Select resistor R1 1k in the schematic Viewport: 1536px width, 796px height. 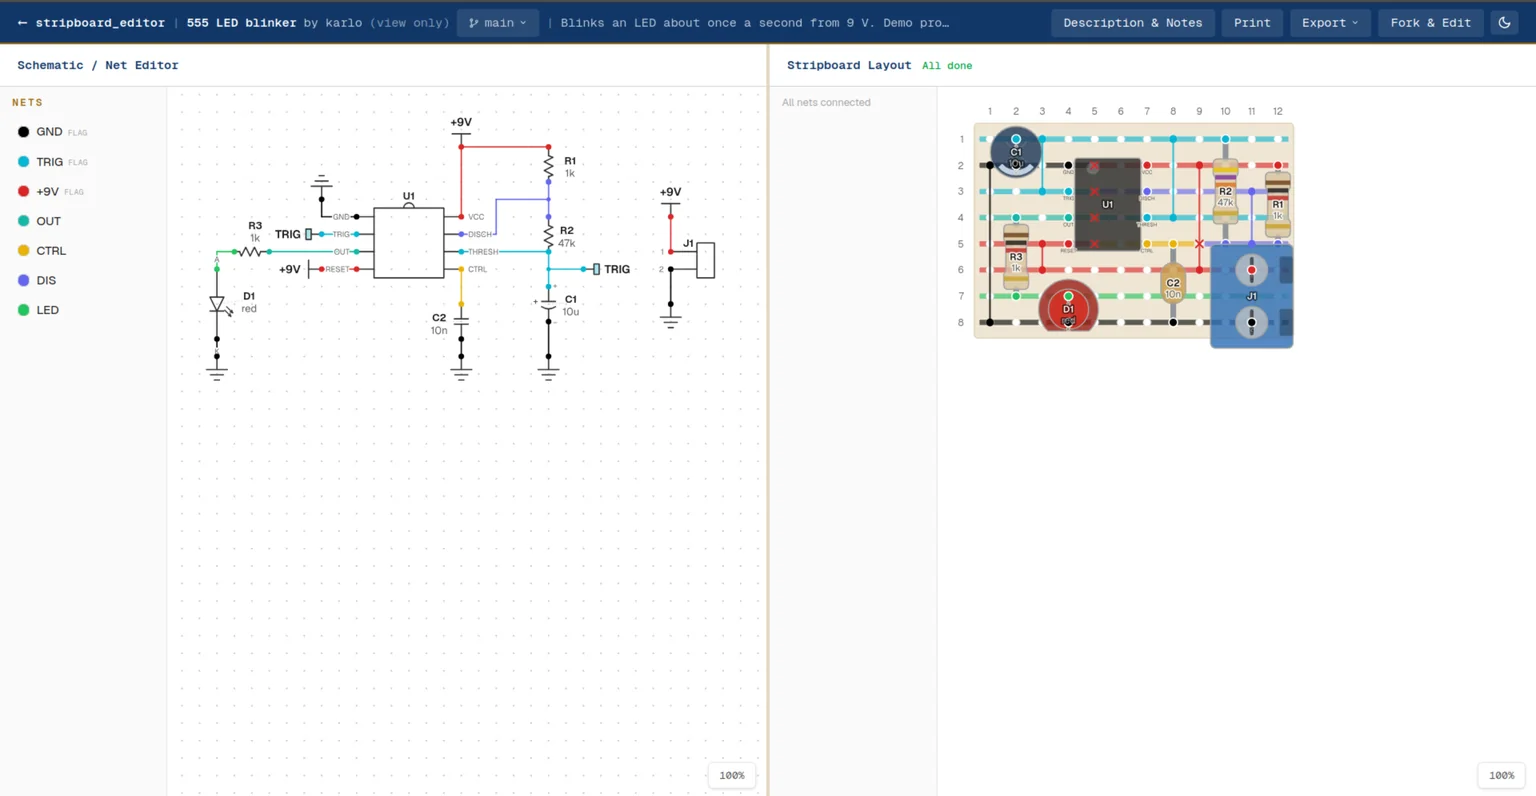tap(549, 166)
